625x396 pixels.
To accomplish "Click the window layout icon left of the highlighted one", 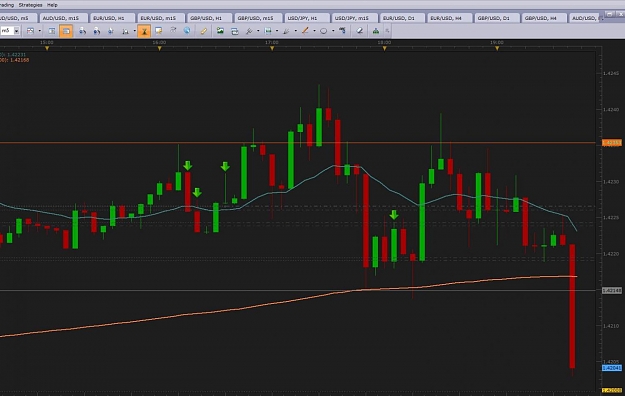I will point(52,31).
